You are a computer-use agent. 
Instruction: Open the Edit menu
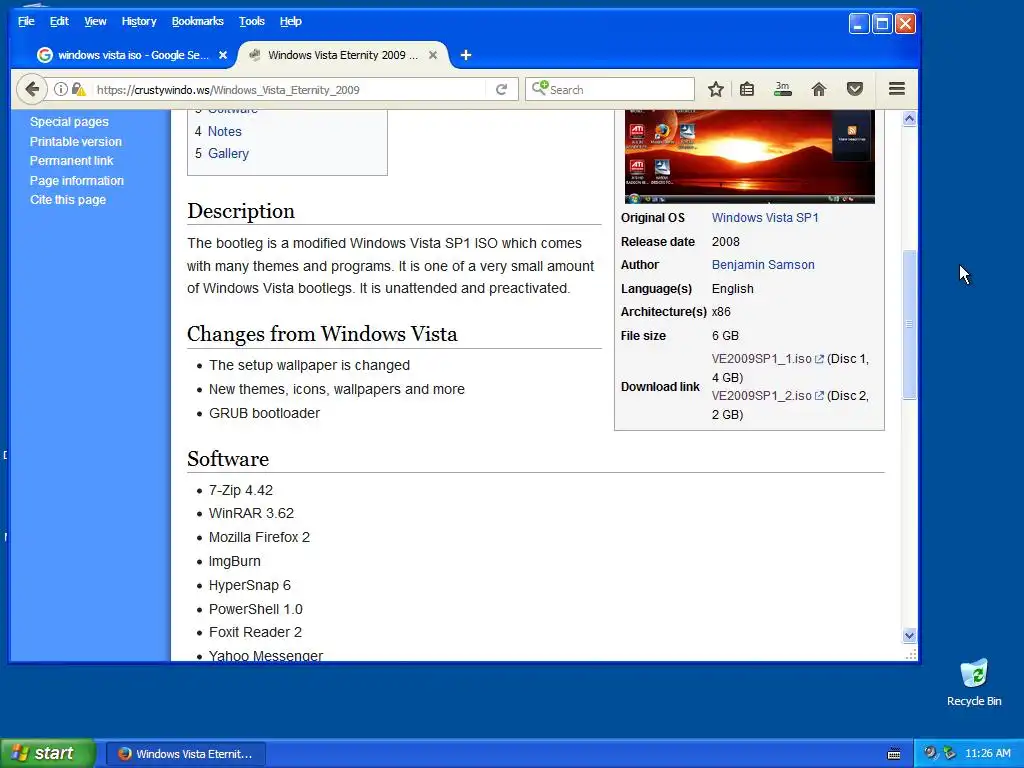59,22
